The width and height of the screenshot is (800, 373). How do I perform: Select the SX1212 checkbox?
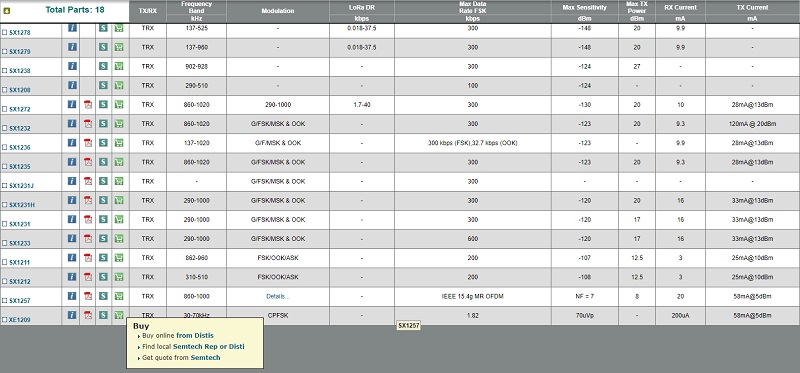pos(5,282)
